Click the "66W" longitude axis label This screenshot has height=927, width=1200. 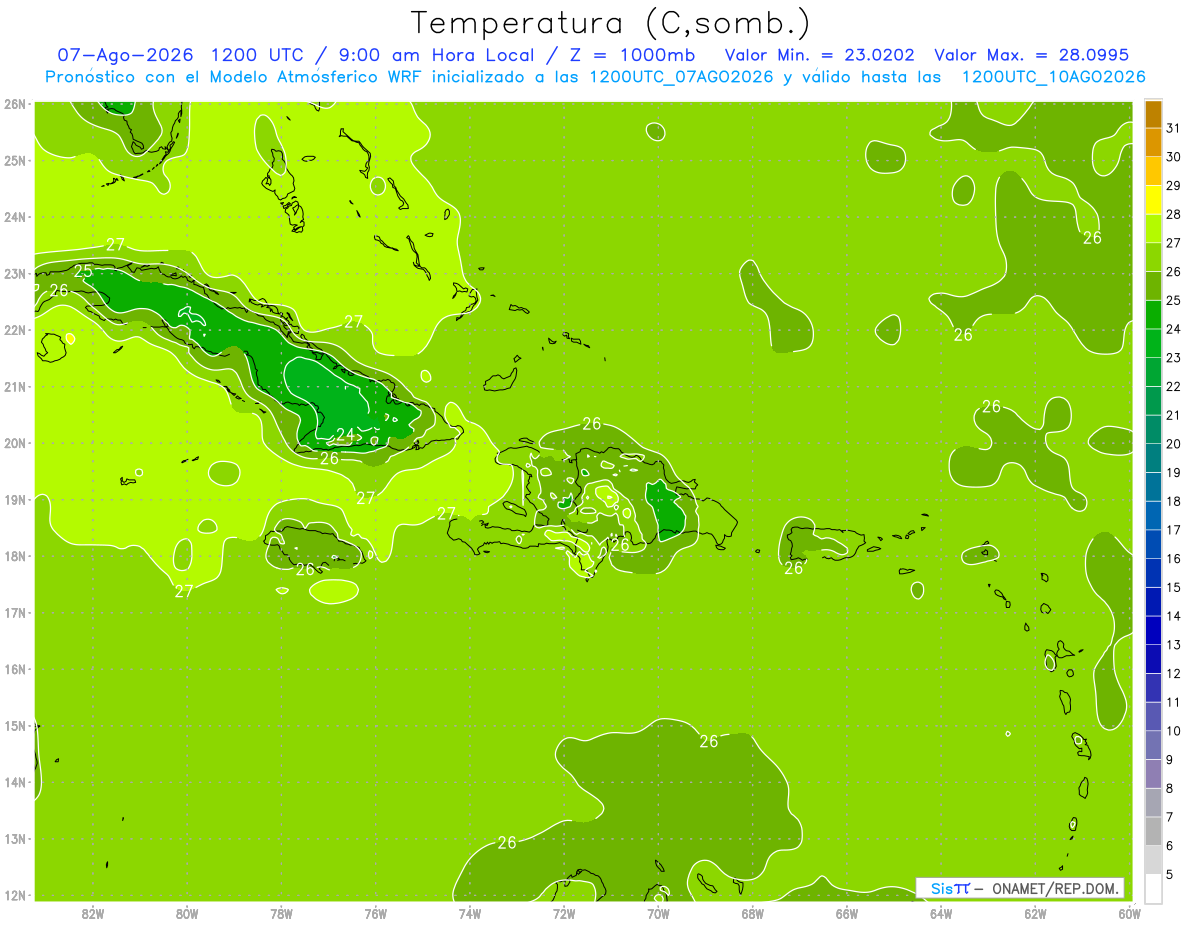(x=847, y=912)
